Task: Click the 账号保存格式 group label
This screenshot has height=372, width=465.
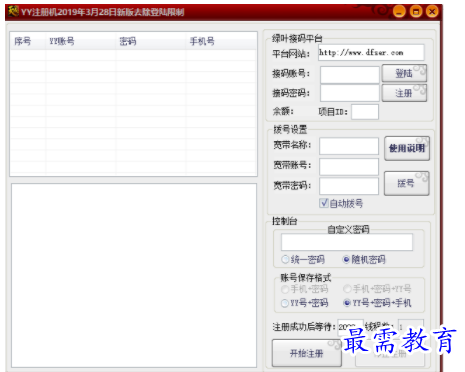Action: 306,278
